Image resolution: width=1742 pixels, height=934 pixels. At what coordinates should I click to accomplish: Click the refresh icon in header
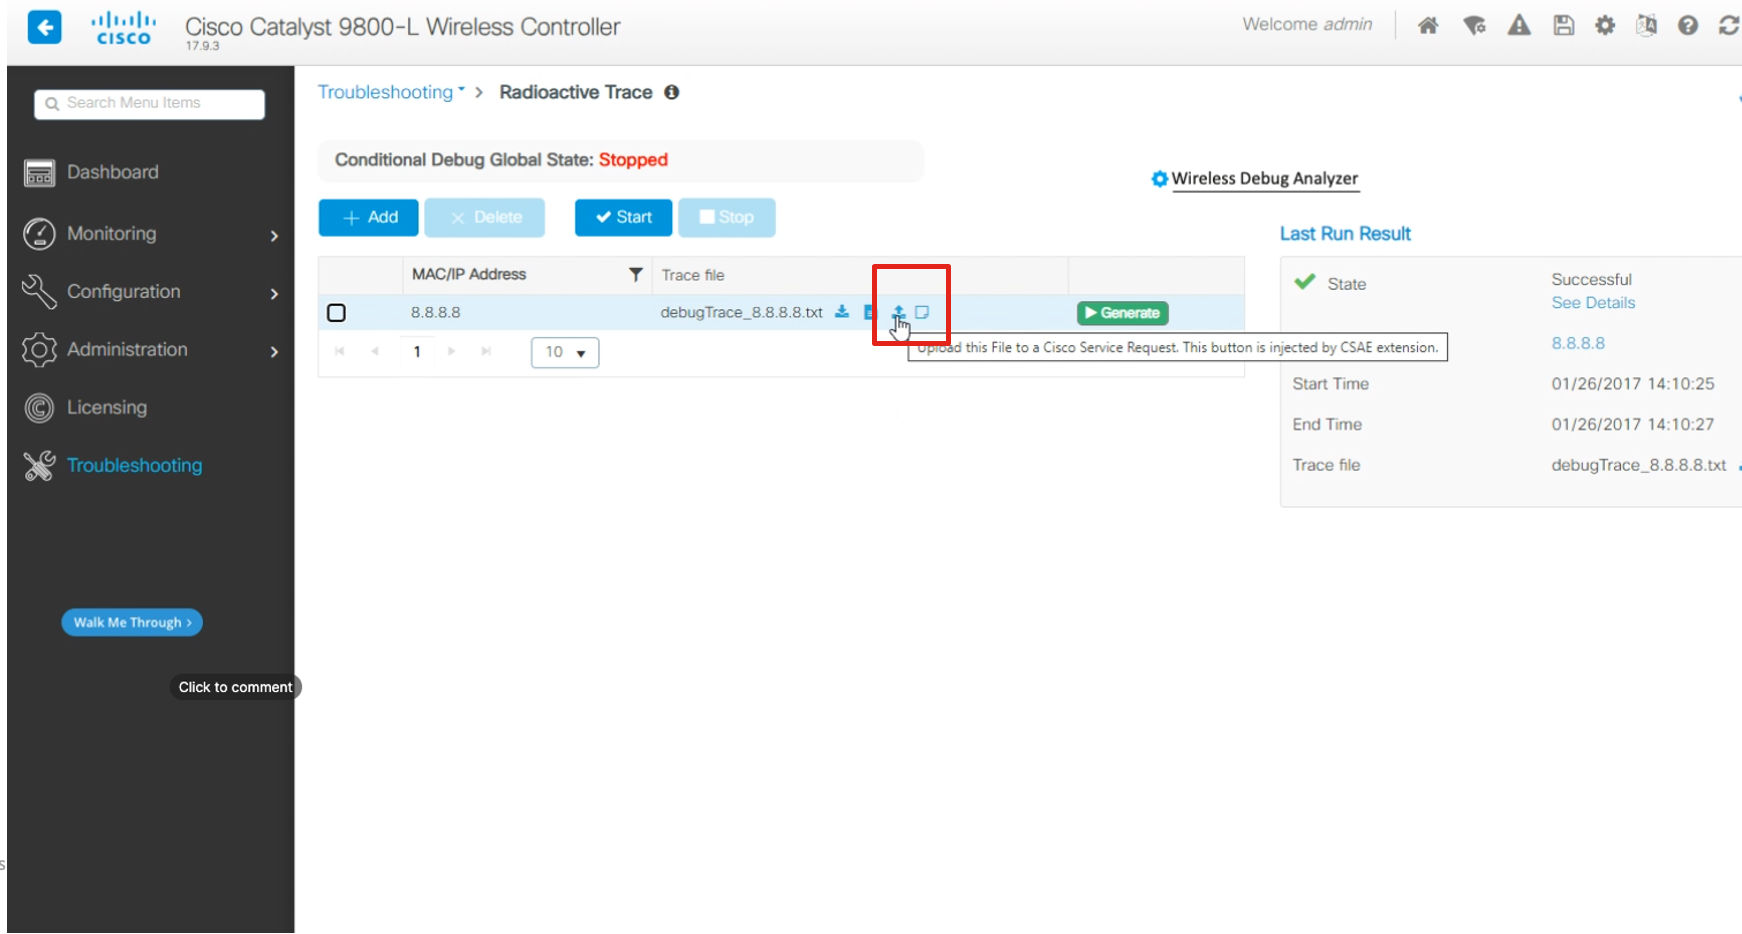click(x=1729, y=25)
